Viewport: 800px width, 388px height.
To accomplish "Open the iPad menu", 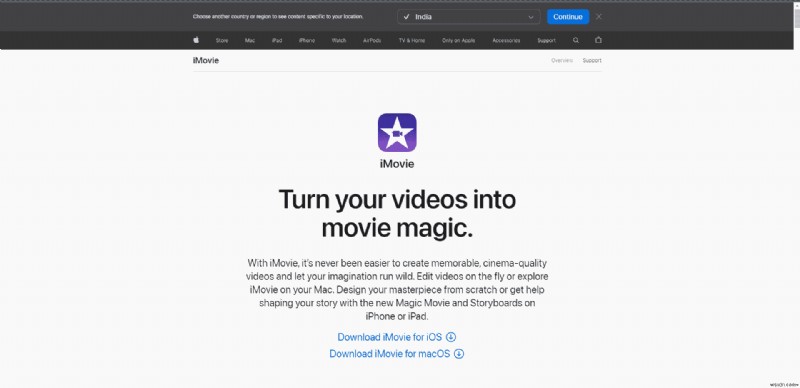I will [x=277, y=40].
